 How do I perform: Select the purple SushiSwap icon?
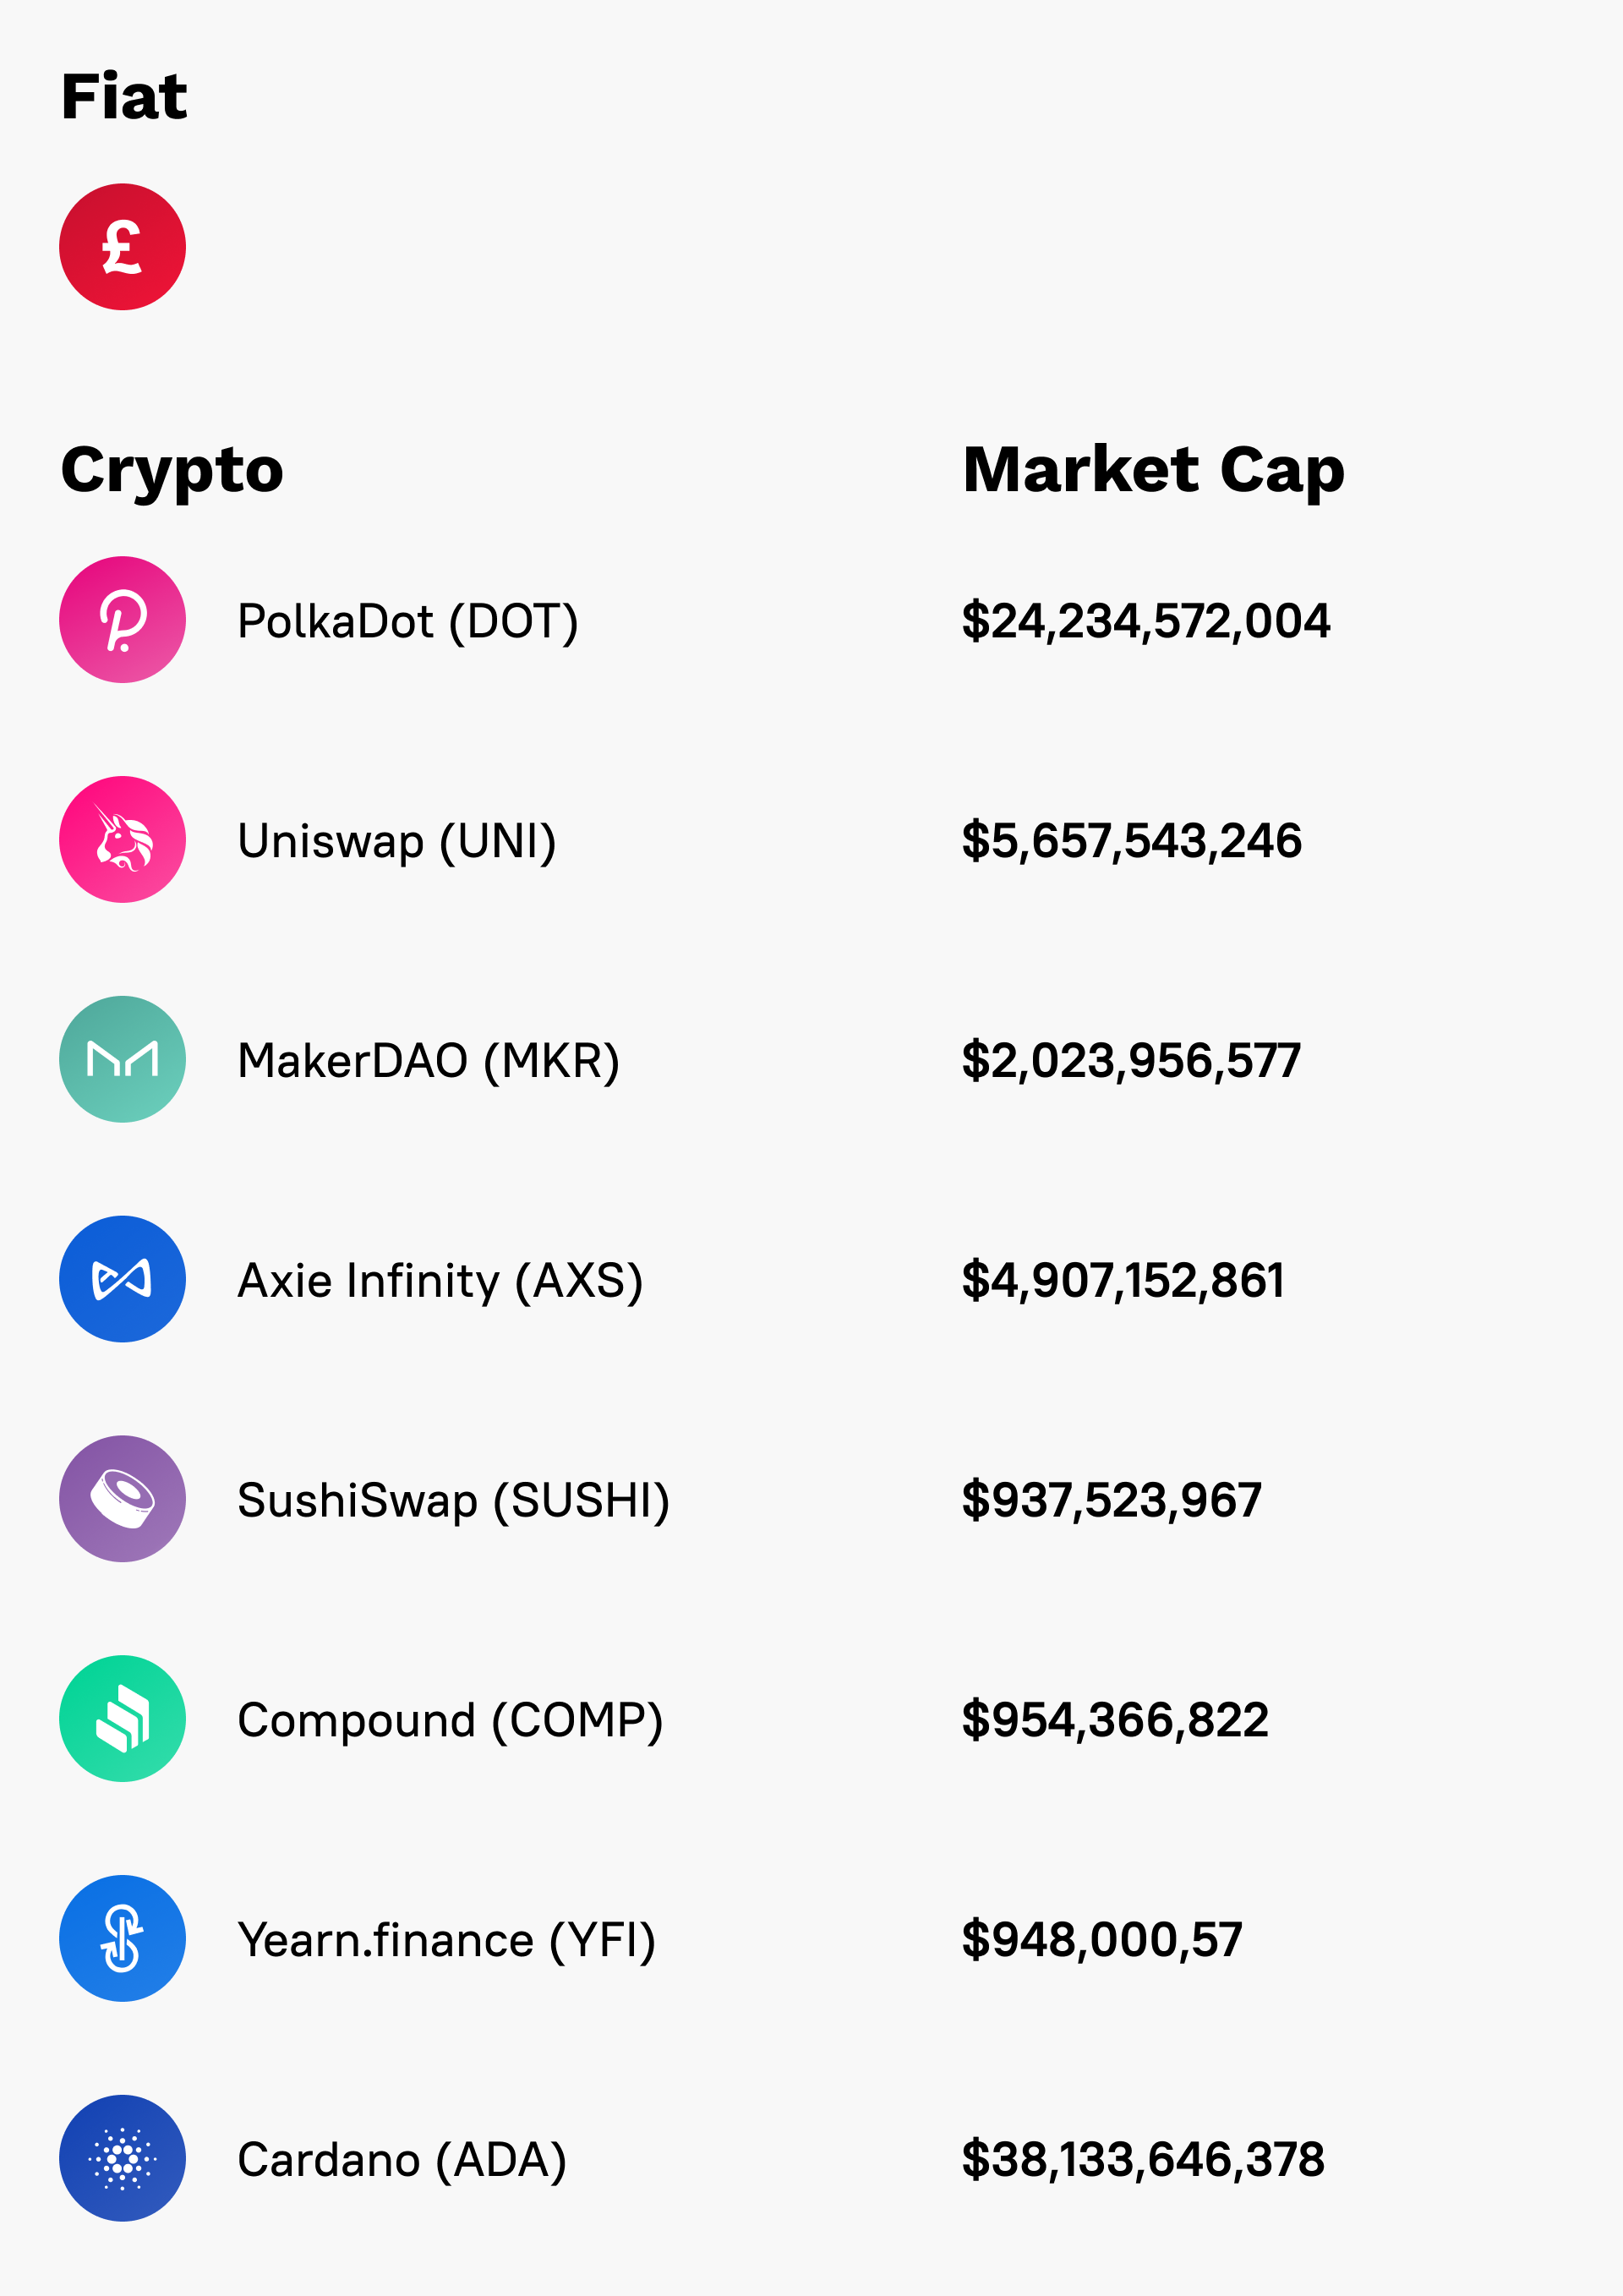(x=122, y=1499)
